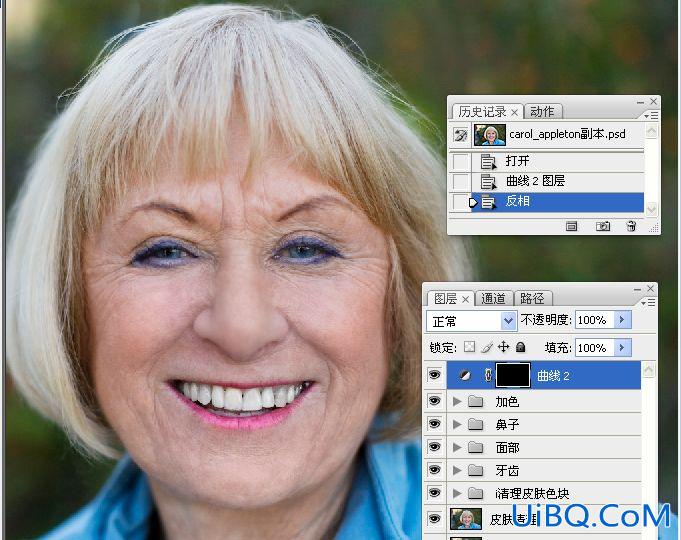Click the folder icon of 加色 group
The width and height of the screenshot is (681, 540).
pyautogui.click(x=476, y=401)
